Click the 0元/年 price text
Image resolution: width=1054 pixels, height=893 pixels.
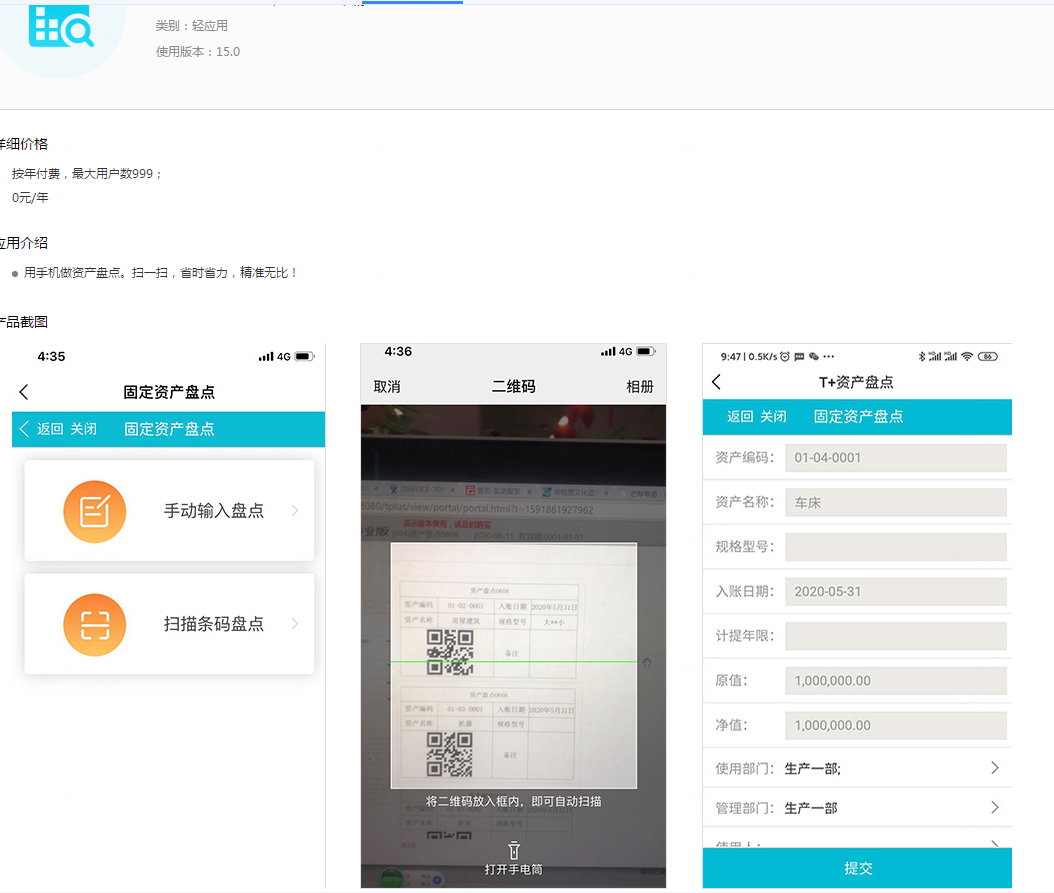30,198
